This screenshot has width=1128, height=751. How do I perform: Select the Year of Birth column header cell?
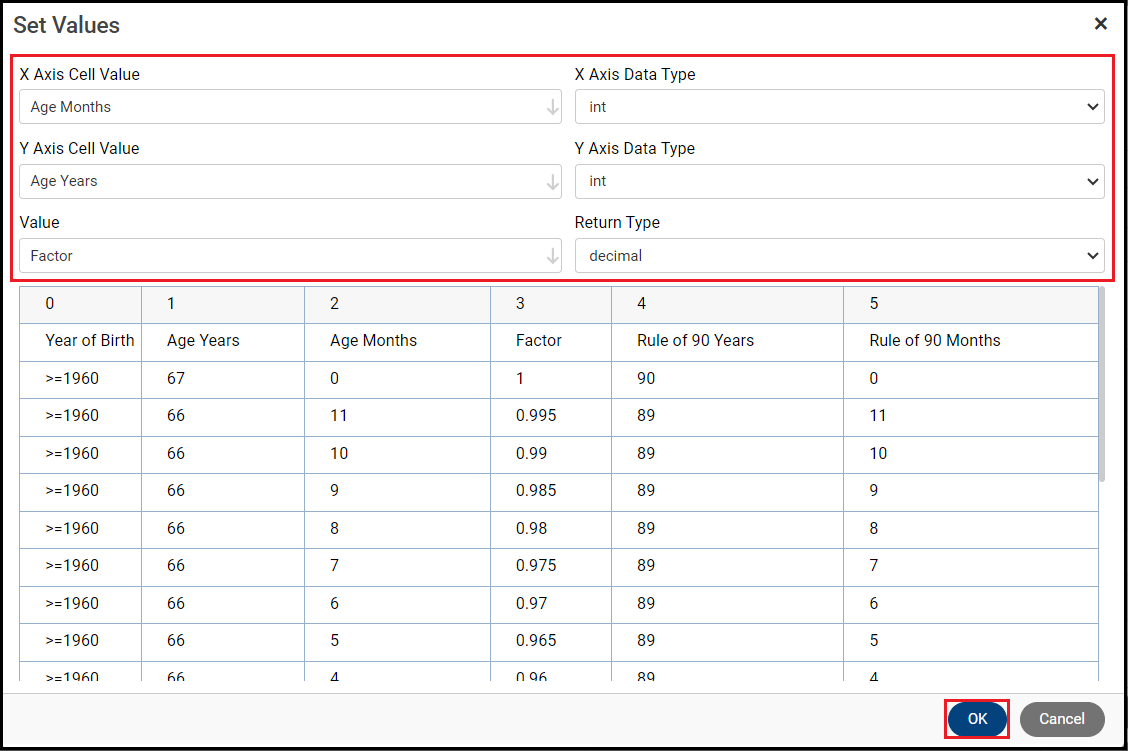pos(90,341)
